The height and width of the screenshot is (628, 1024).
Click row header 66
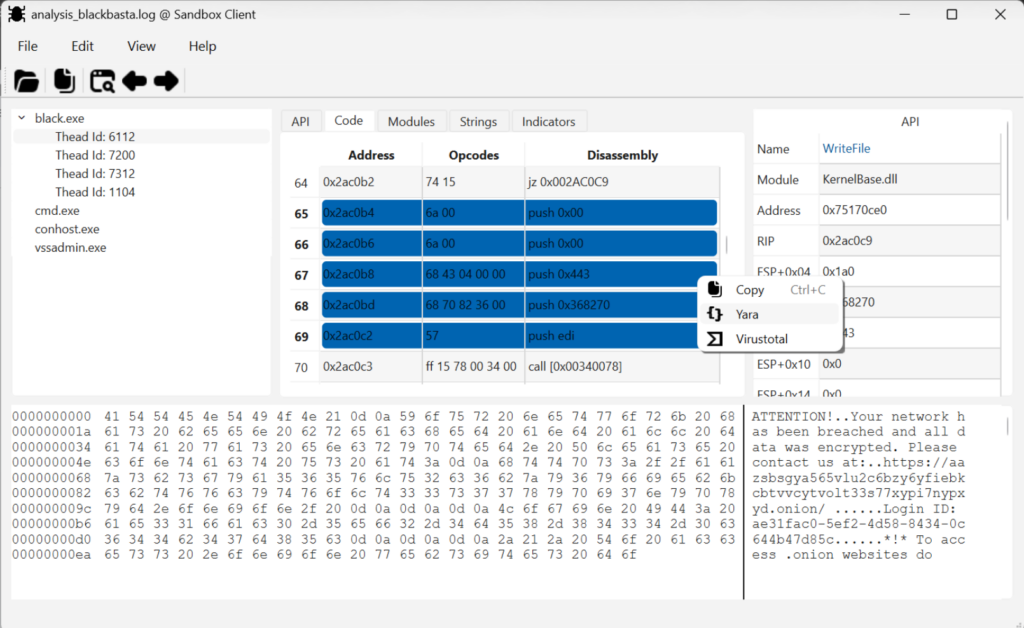point(301,244)
